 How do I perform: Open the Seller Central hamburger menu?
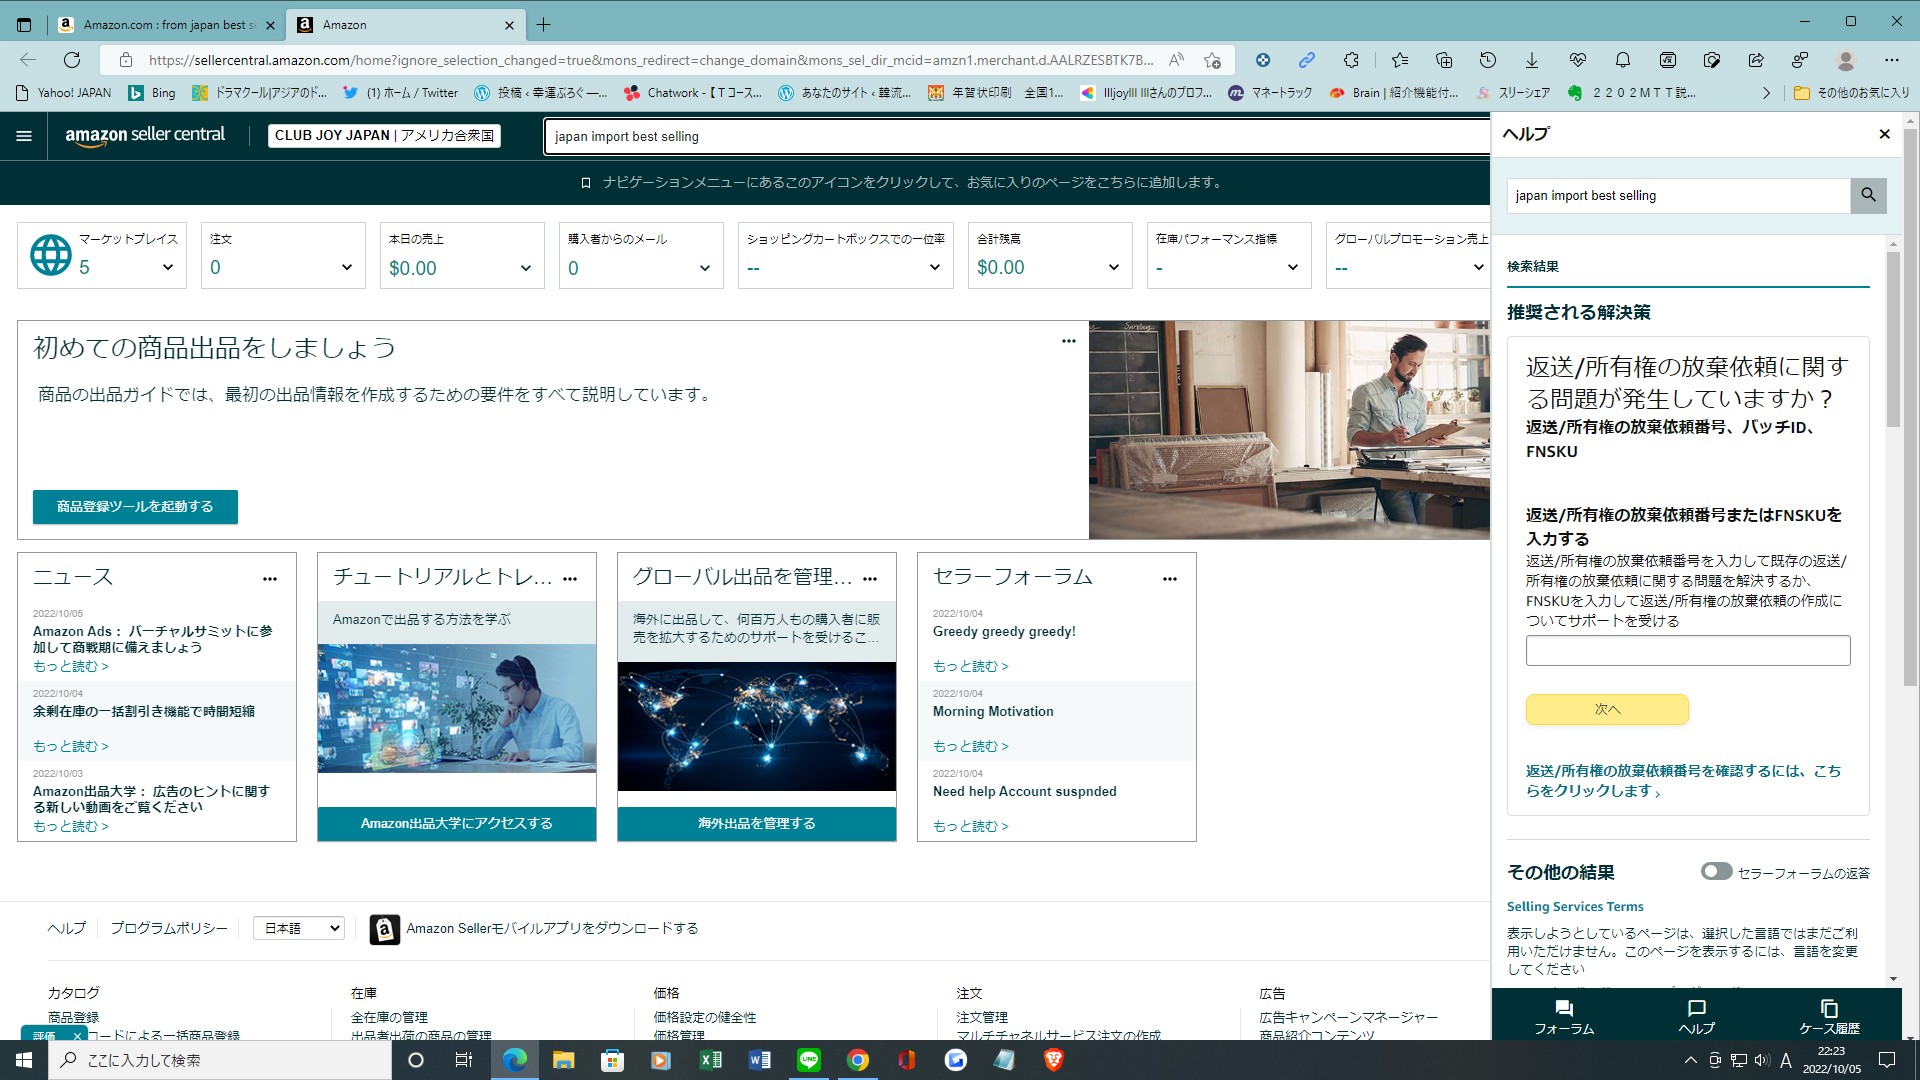click(x=24, y=136)
